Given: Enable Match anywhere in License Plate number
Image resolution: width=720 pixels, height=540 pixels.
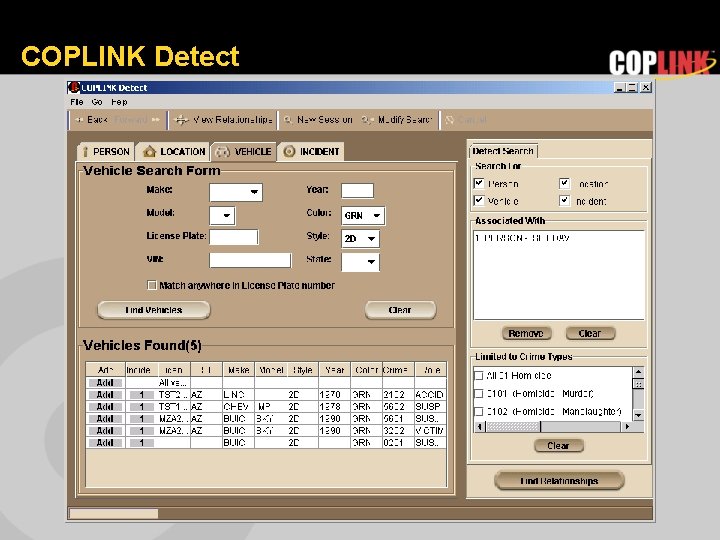Looking at the screenshot, I should pos(152,285).
